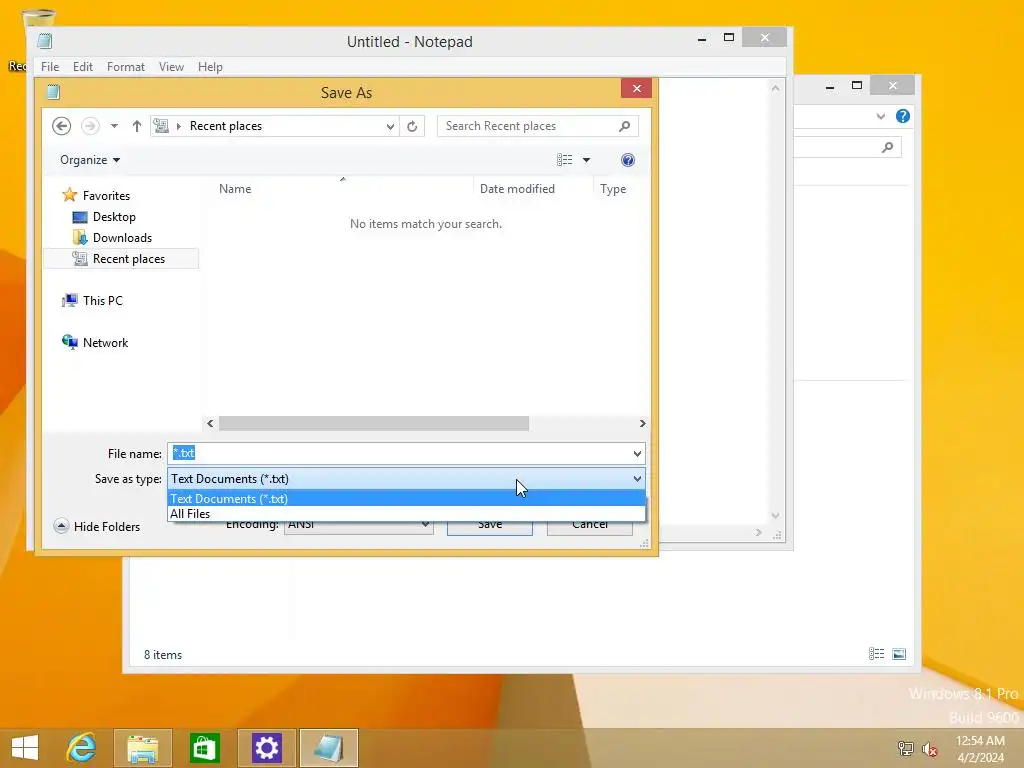Image resolution: width=1024 pixels, height=768 pixels.
Task: Choose Text Documents (*.txt) option
Action: tap(406, 499)
